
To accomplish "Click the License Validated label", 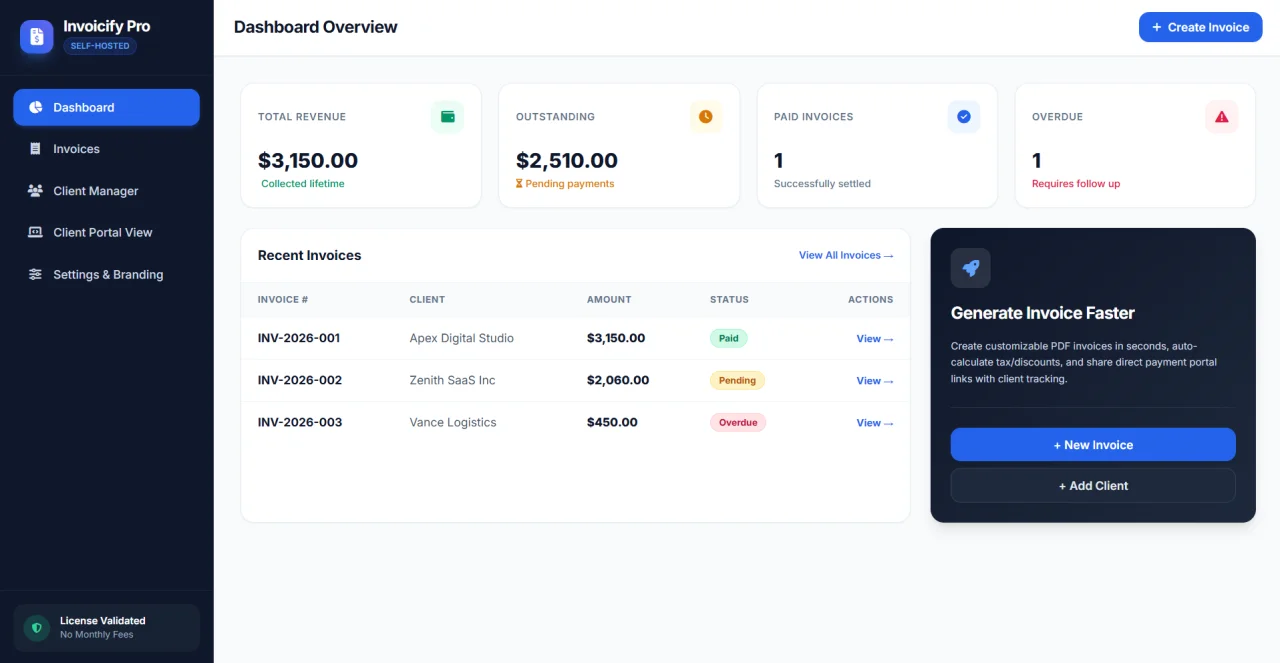I will coord(103,621).
